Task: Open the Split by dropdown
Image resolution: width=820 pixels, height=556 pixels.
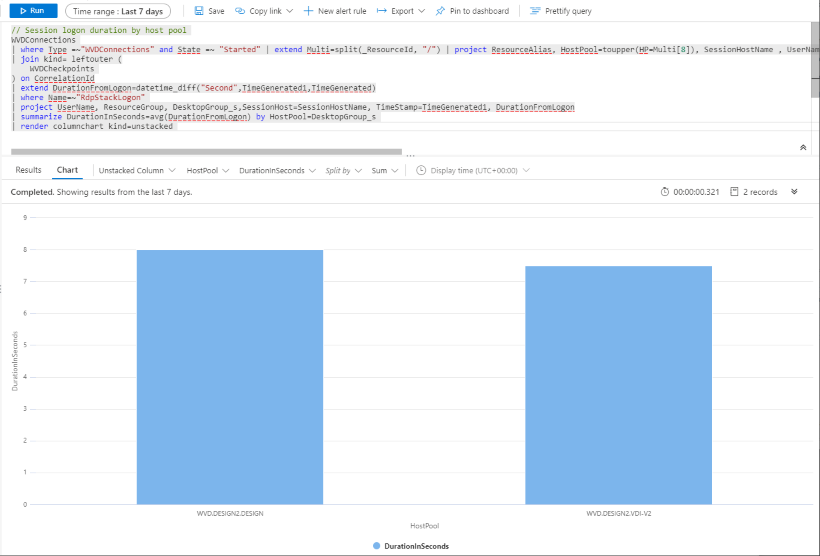Action: click(344, 171)
